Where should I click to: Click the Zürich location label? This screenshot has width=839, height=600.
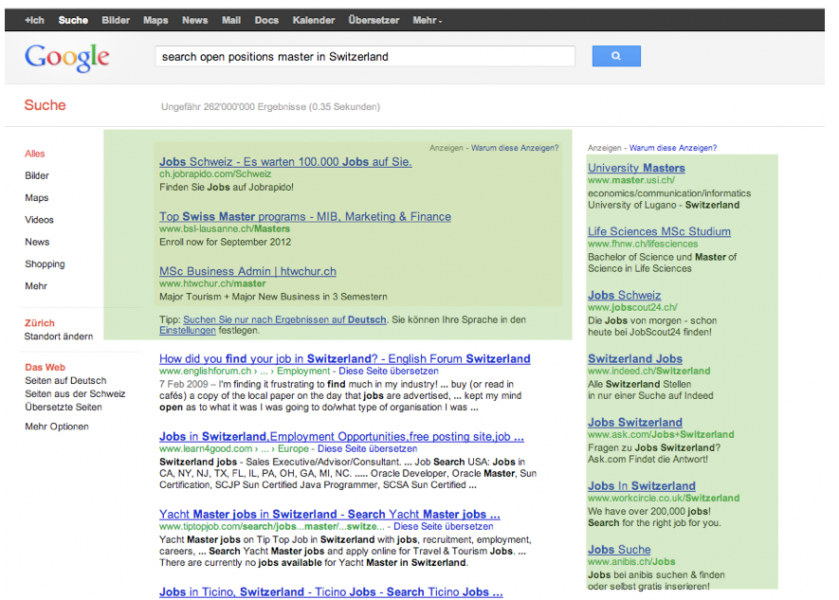pyautogui.click(x=40, y=323)
